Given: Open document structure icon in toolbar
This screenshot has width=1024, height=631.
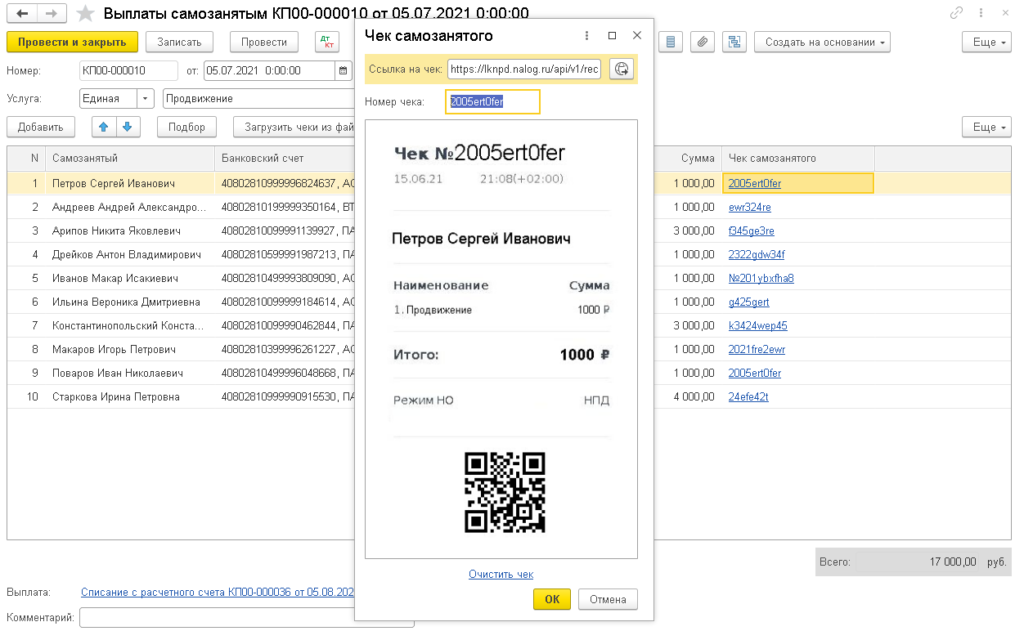Looking at the screenshot, I should point(734,42).
